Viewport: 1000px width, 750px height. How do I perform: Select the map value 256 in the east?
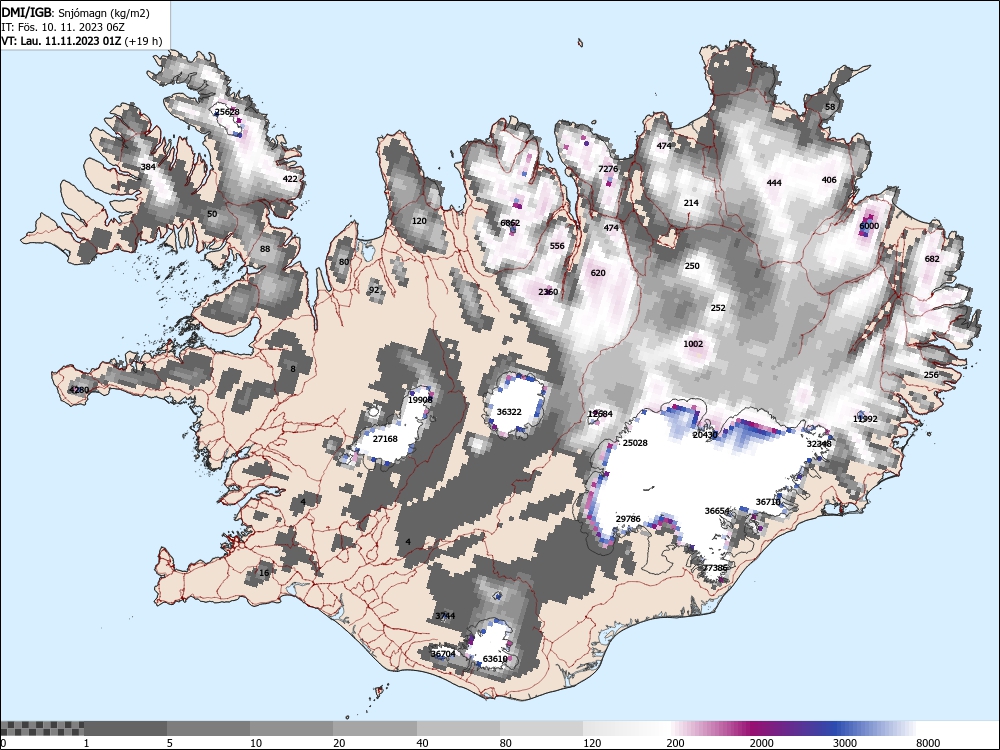(931, 375)
